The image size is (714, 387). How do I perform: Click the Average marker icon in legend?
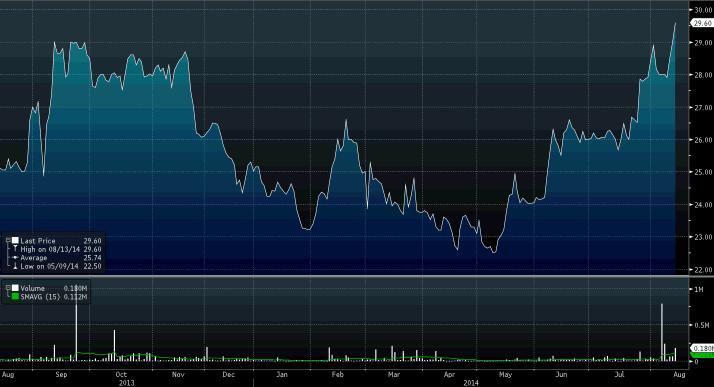[15, 258]
